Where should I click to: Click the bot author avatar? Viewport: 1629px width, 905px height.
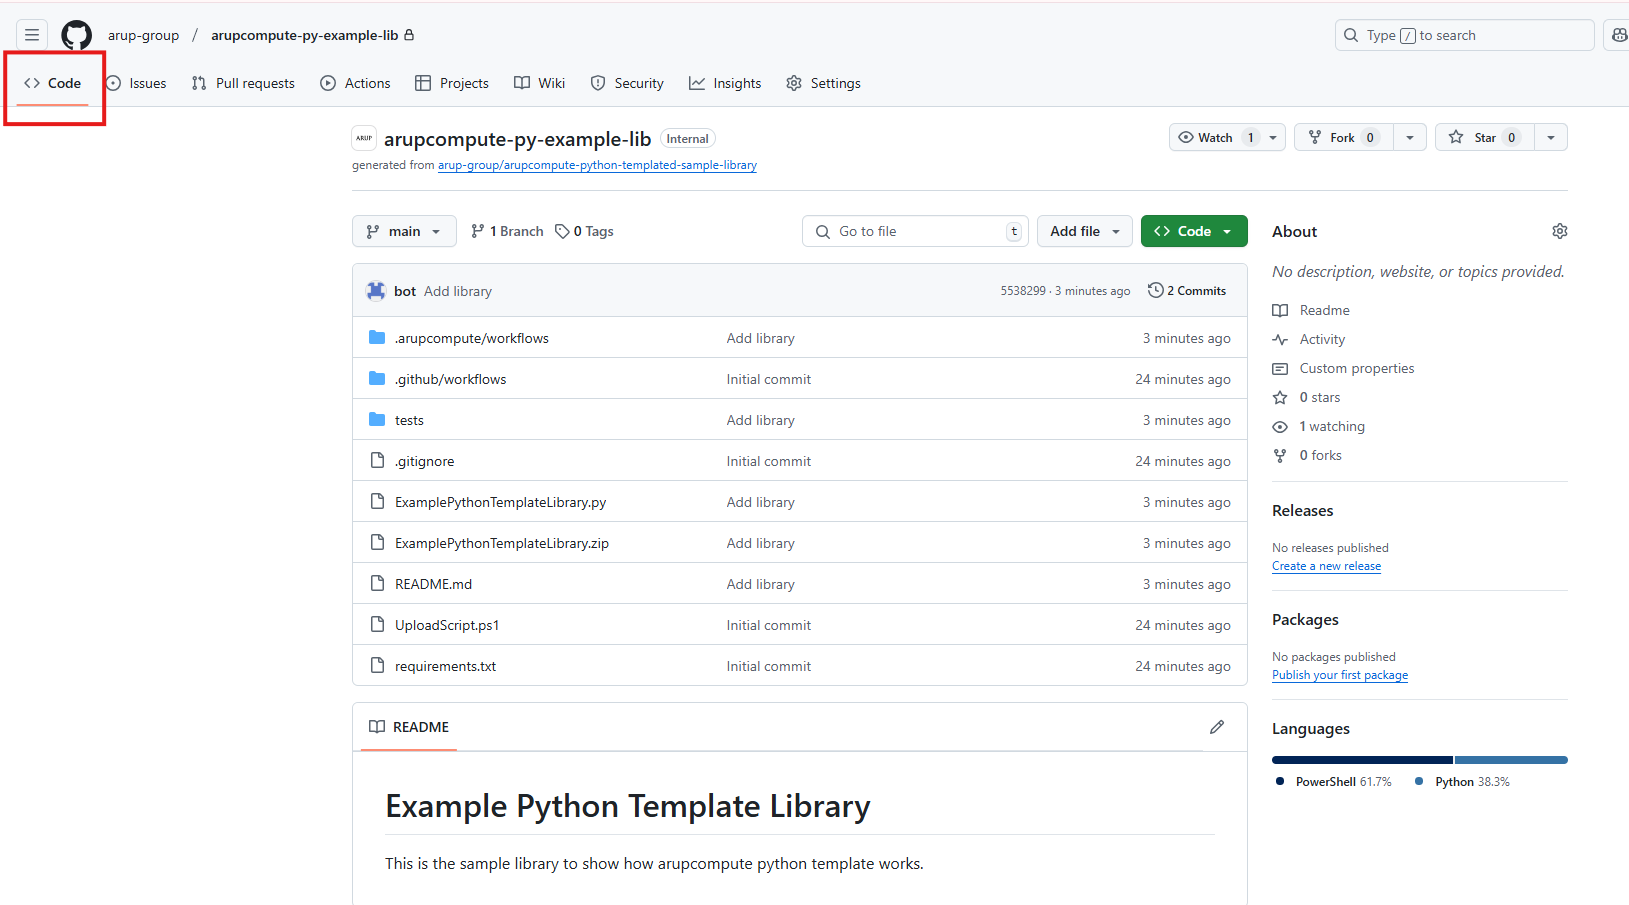click(376, 291)
